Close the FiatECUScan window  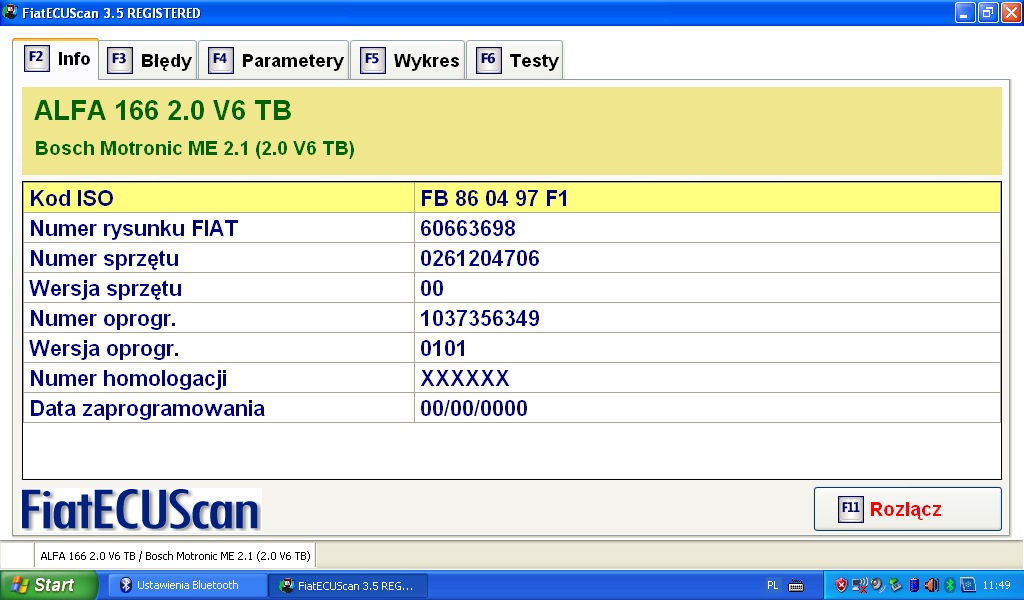click(1011, 12)
